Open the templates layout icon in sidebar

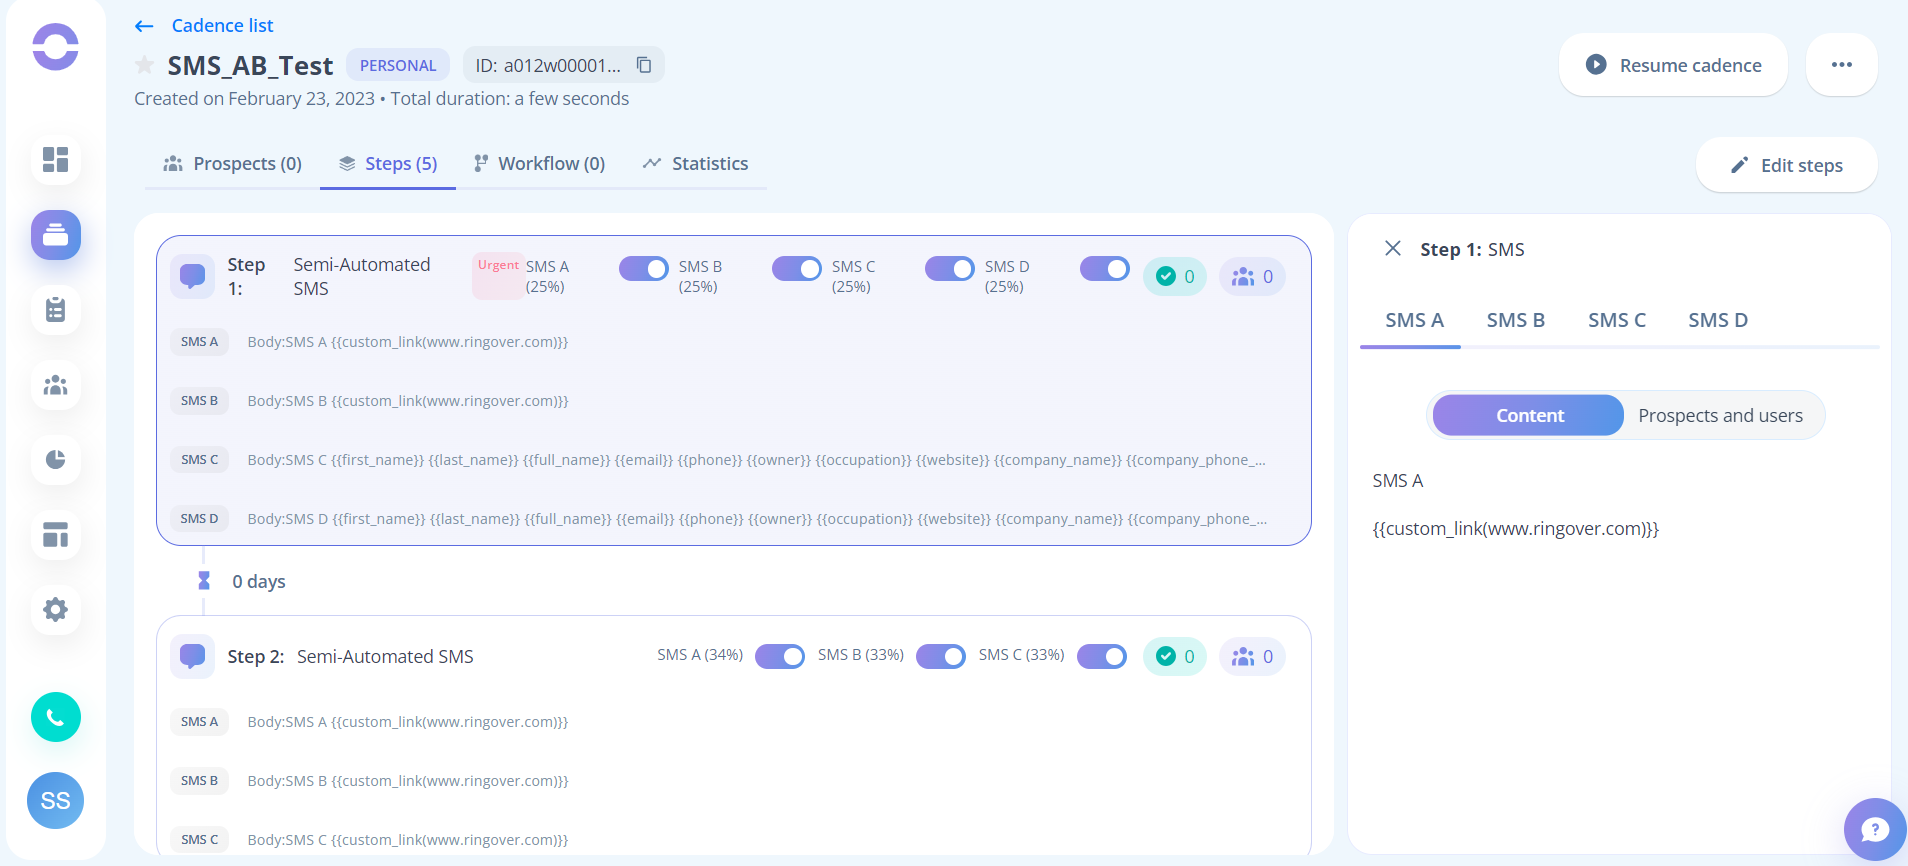[56, 535]
